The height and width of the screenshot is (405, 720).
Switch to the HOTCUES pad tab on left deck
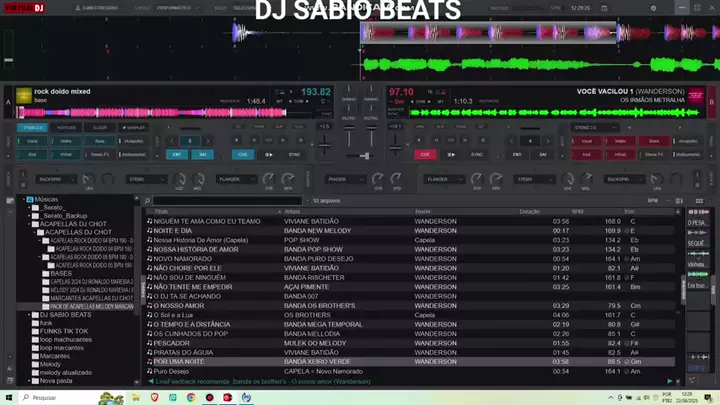[67, 128]
